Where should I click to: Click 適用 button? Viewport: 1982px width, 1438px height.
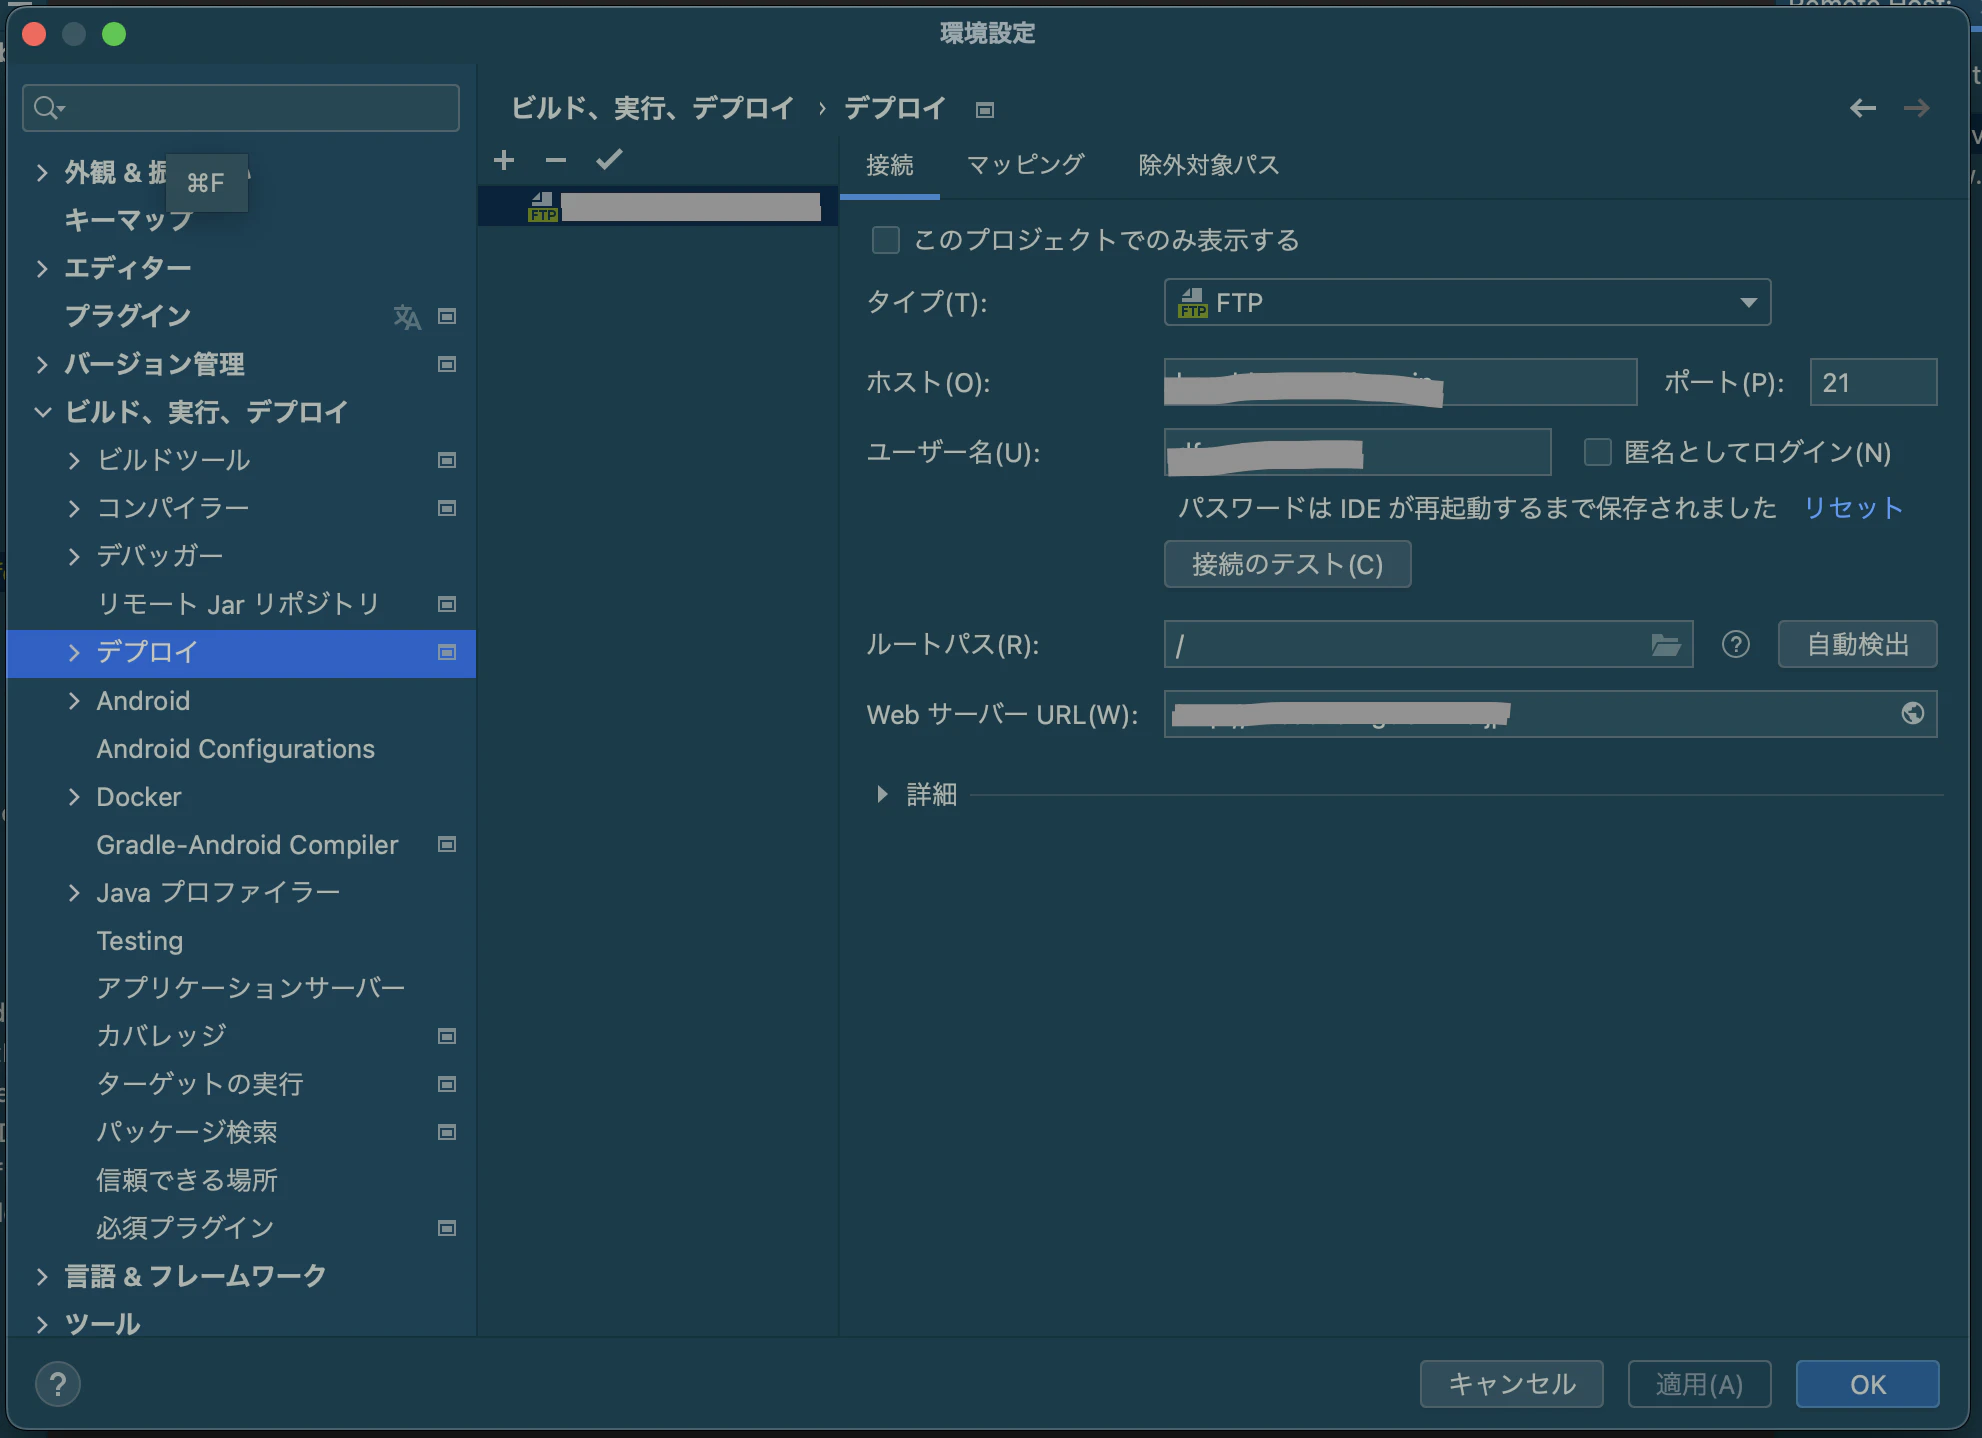tap(1699, 1385)
